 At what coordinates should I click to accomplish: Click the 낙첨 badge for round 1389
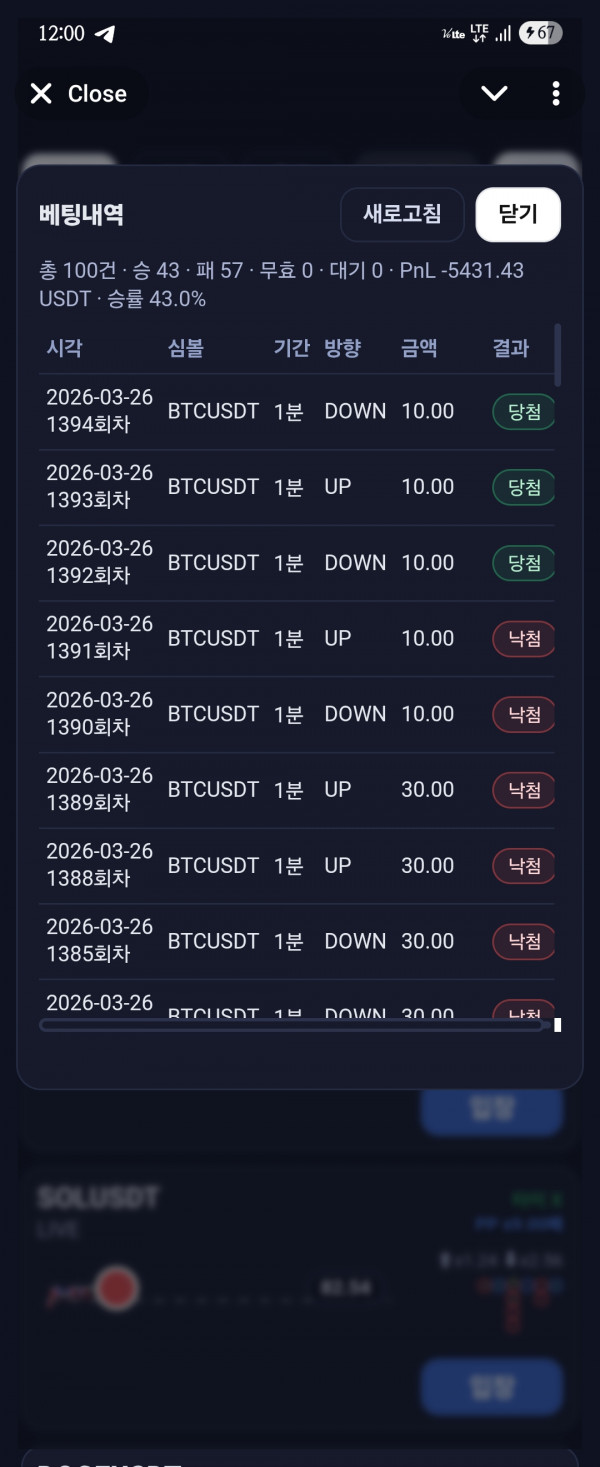tap(523, 790)
